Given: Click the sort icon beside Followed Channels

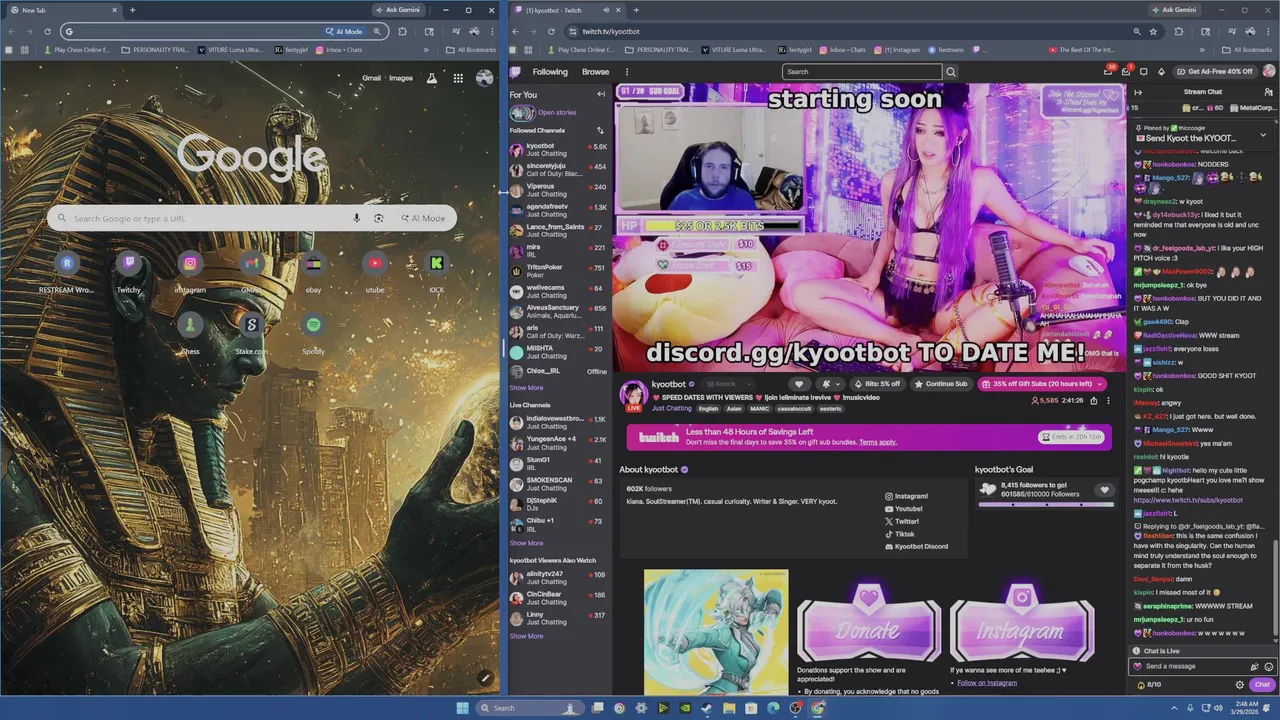Looking at the screenshot, I should (x=600, y=130).
